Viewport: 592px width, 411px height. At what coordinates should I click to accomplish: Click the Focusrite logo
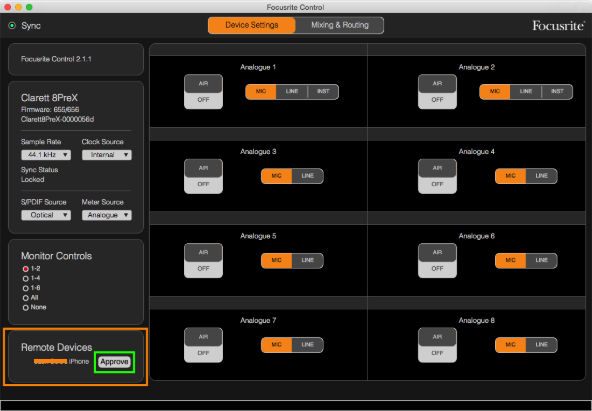[558, 26]
